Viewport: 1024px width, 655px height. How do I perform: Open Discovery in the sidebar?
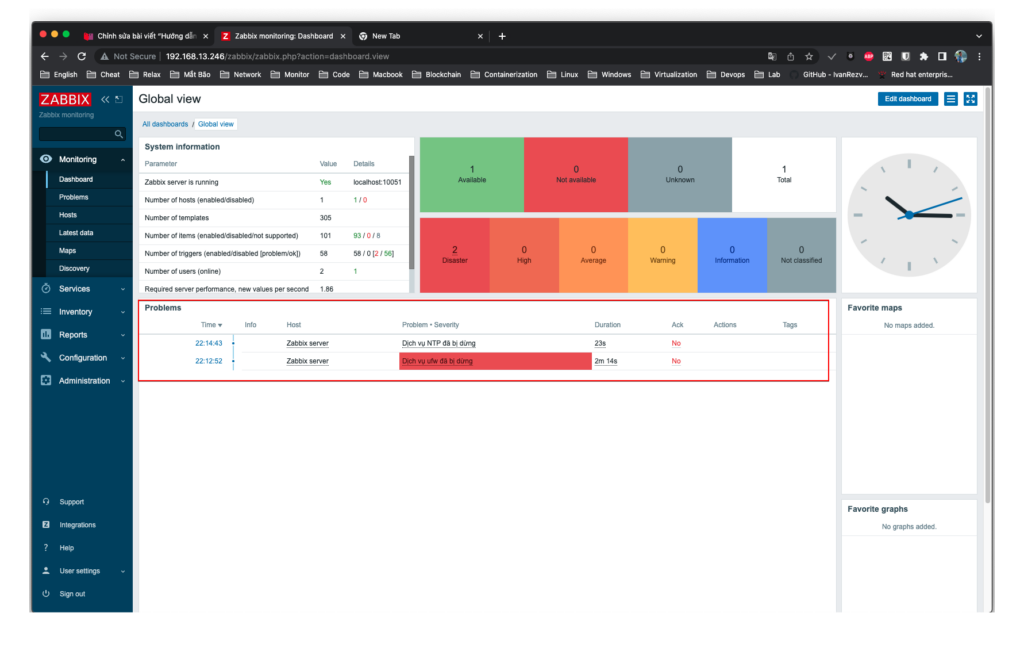pyautogui.click(x=74, y=268)
